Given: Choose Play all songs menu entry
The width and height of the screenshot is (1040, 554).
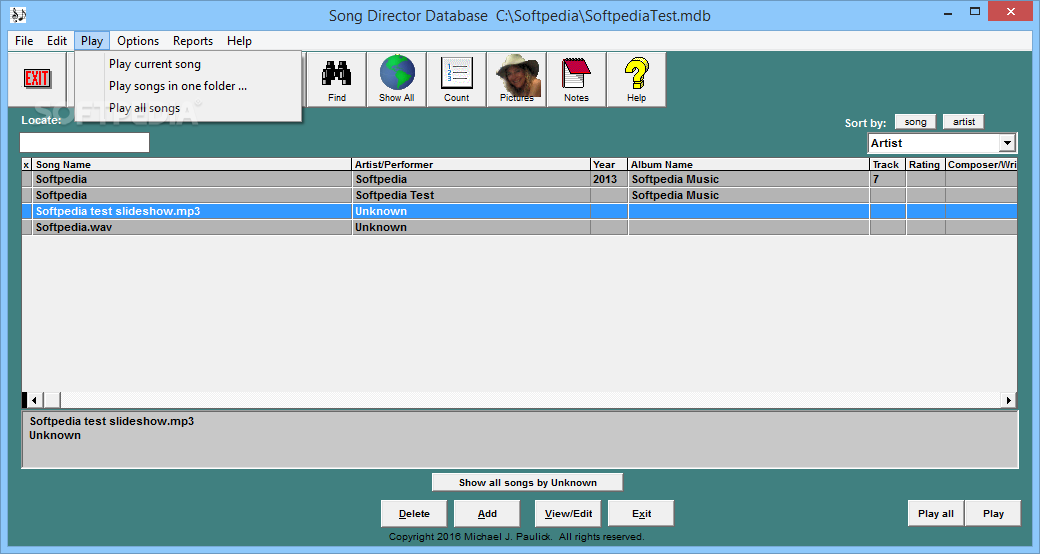Looking at the screenshot, I should click(x=188, y=107).
